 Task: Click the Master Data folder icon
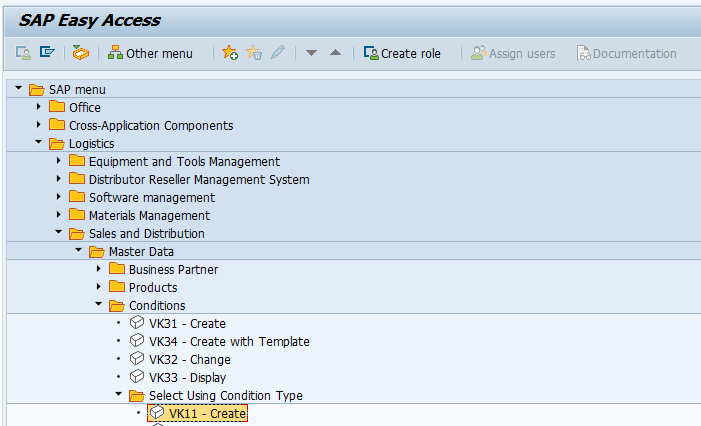[97, 252]
